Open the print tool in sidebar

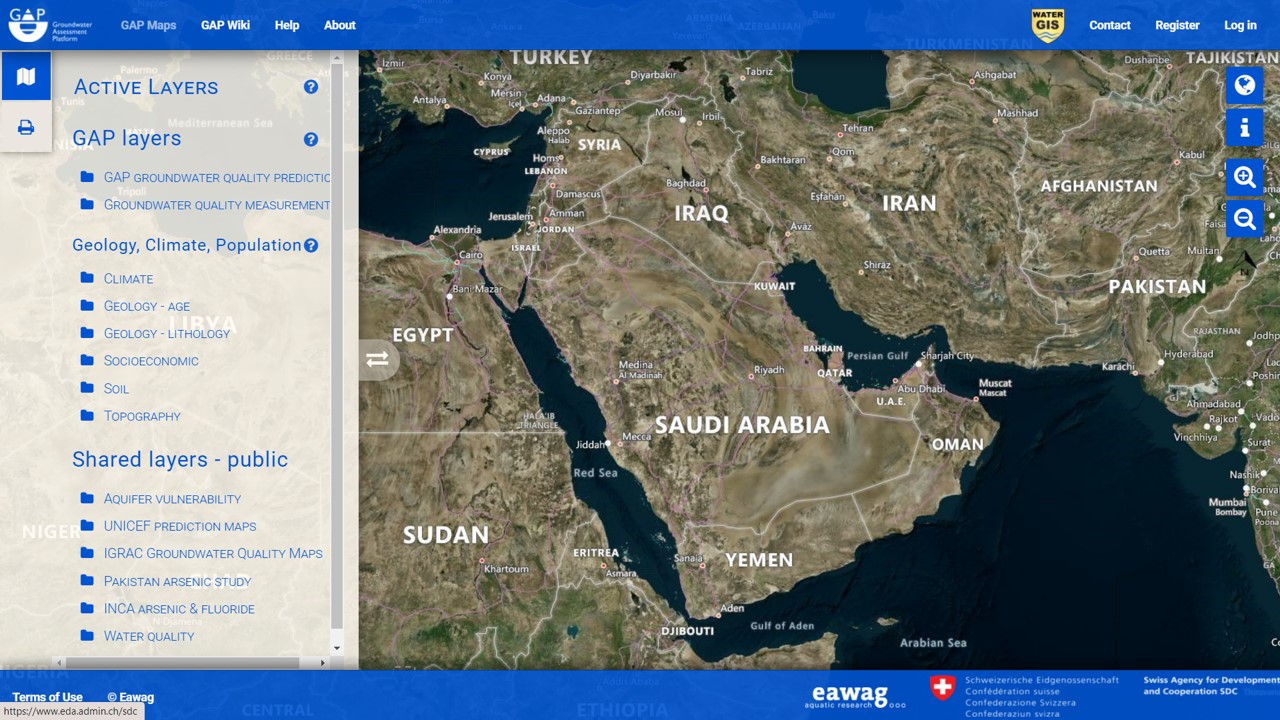(x=26, y=127)
